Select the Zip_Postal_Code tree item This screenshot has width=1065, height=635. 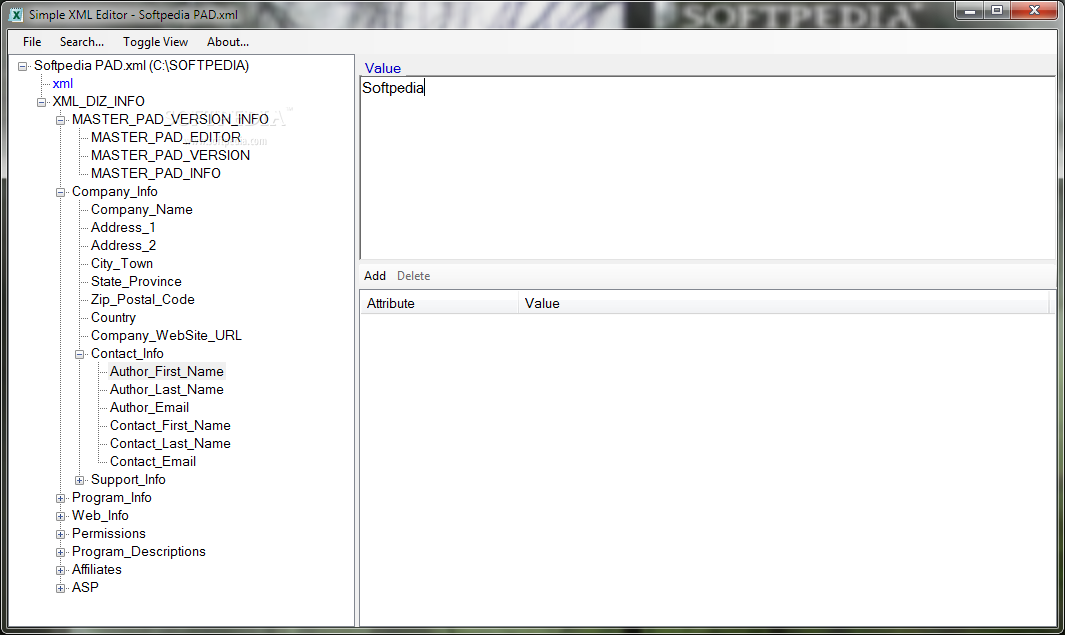[x=143, y=300]
